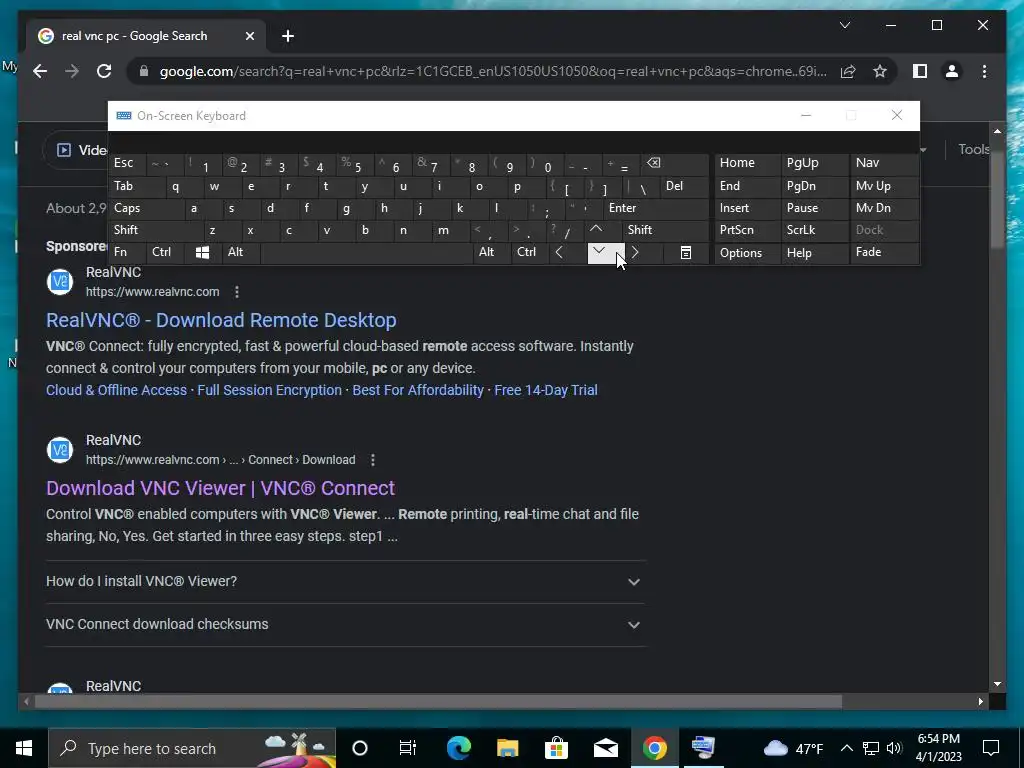Open Microsoft Store from the taskbar
Image resolution: width=1024 pixels, height=768 pixels.
tap(556, 748)
